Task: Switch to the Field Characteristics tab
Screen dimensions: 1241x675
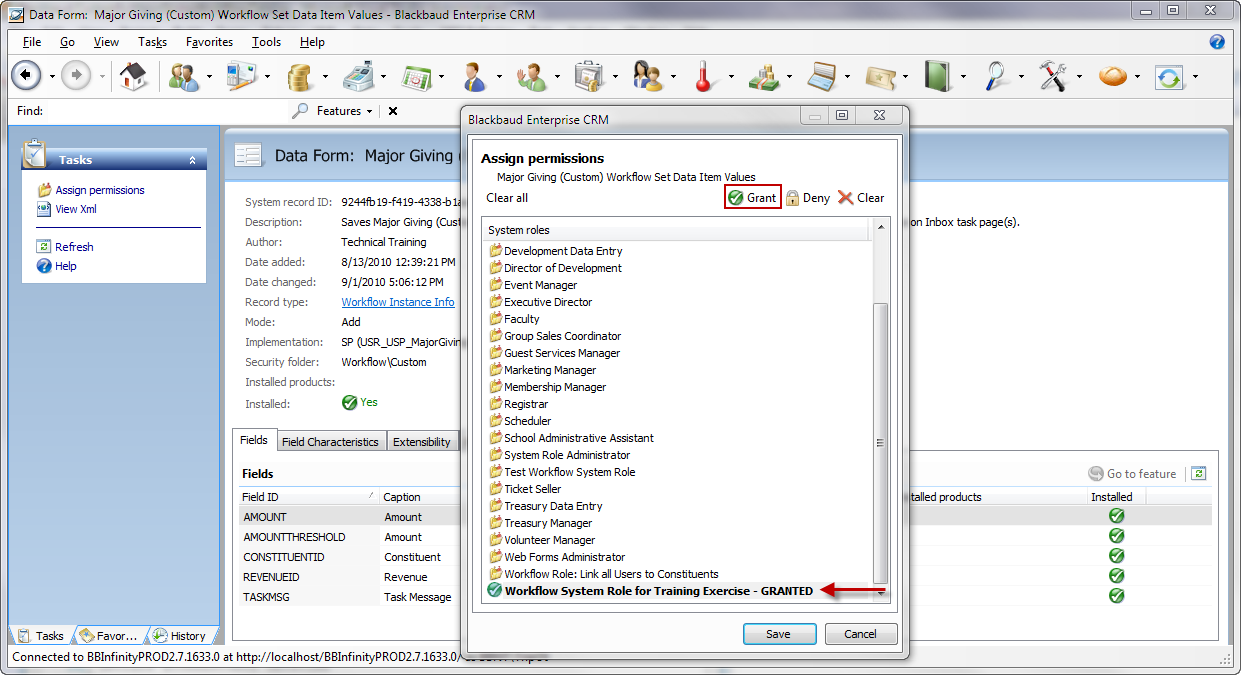Action: [330, 441]
